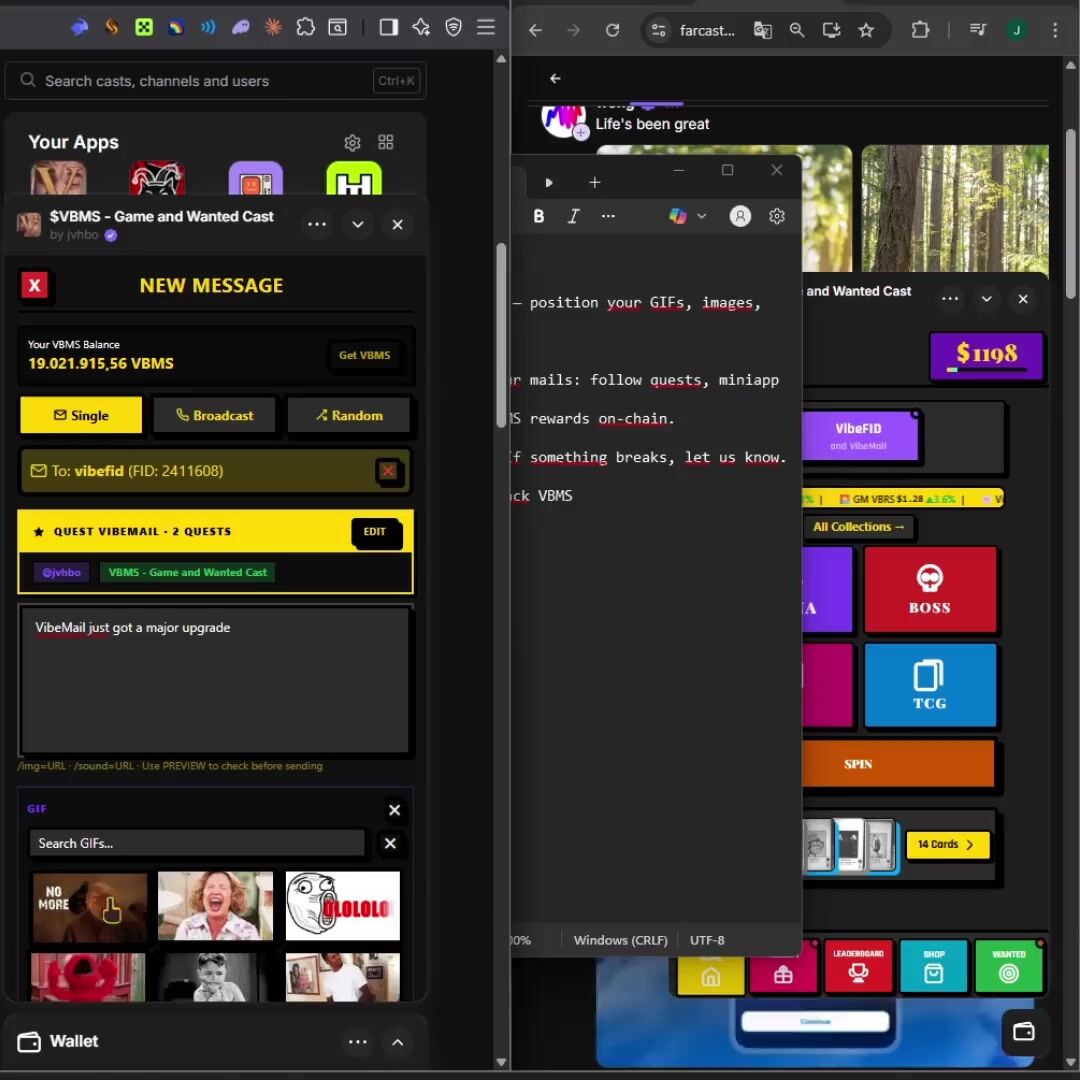The width and height of the screenshot is (1080, 1080).
Task: Open the Leaderboard nav tab
Action: pos(858,966)
